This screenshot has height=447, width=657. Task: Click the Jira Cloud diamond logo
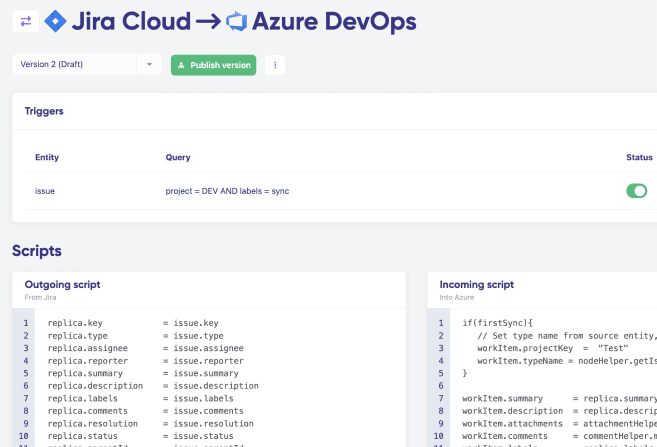[56, 21]
